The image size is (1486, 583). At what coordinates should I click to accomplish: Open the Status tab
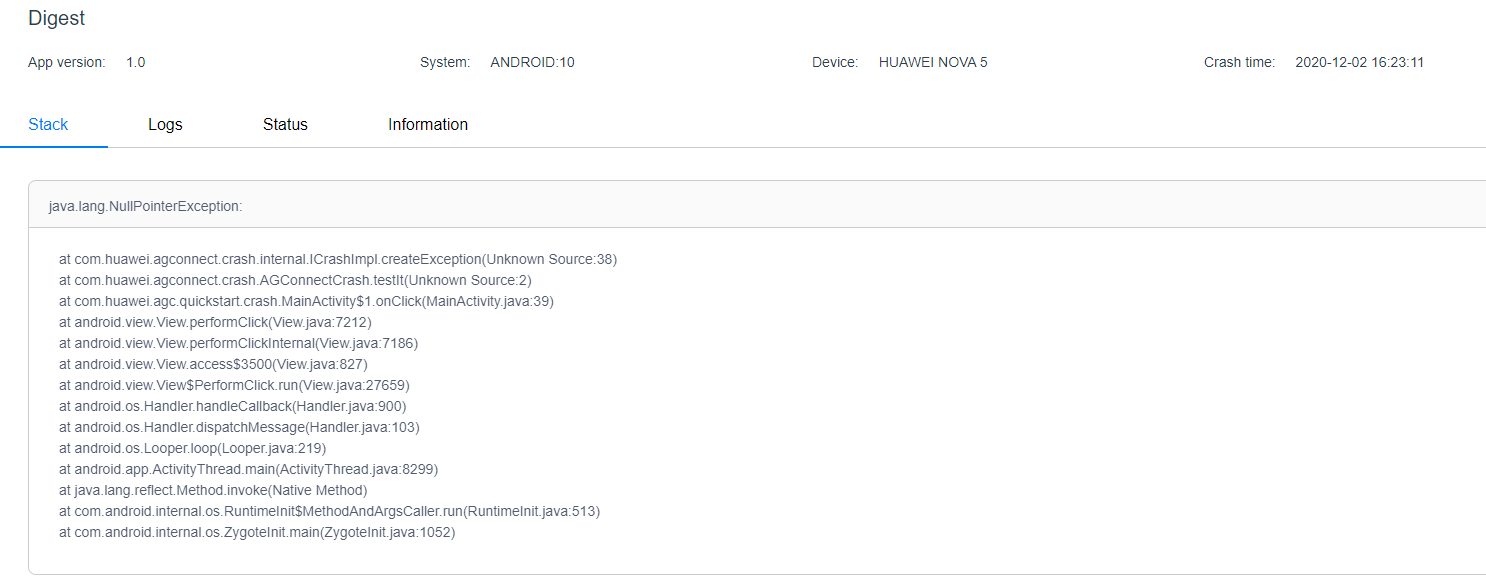pos(285,125)
